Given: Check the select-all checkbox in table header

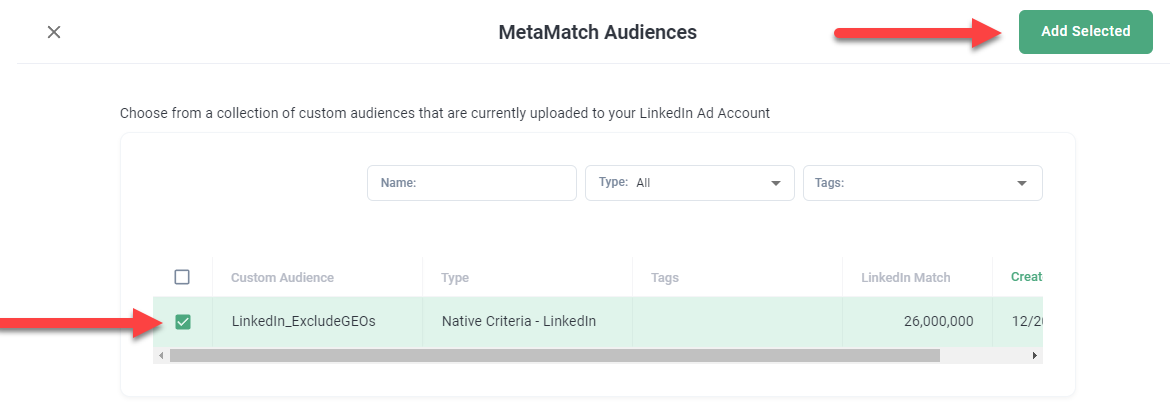Looking at the screenshot, I should coord(182,277).
